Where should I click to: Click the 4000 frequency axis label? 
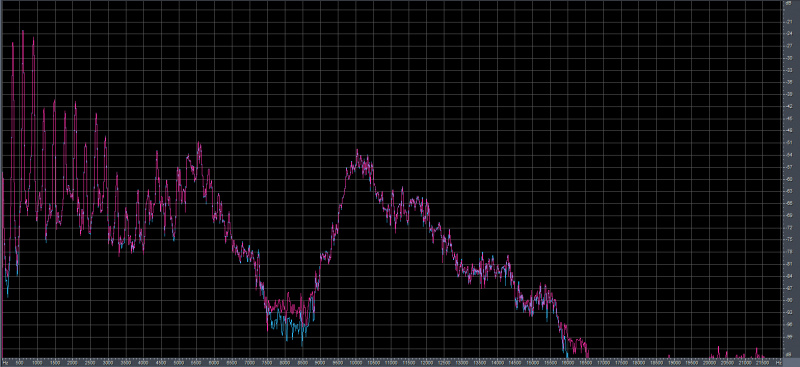(x=143, y=363)
